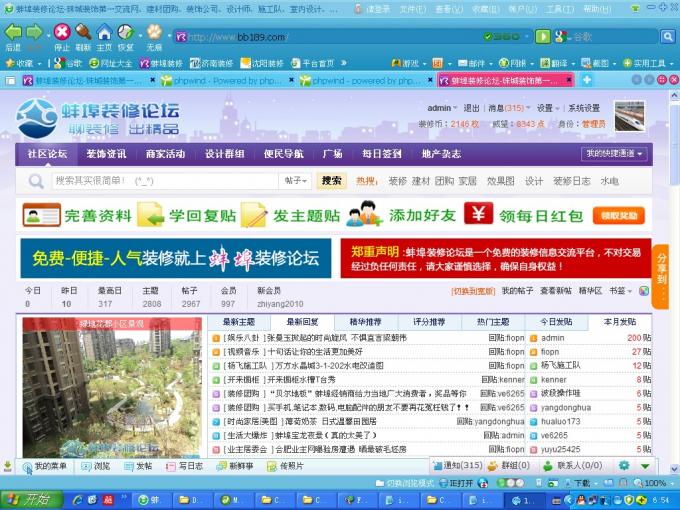
Task: Switch to the 今日发贴 tab
Action: (556, 322)
